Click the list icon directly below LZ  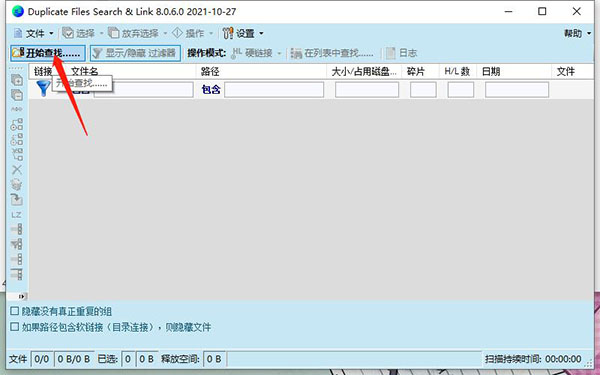[x=16, y=229]
